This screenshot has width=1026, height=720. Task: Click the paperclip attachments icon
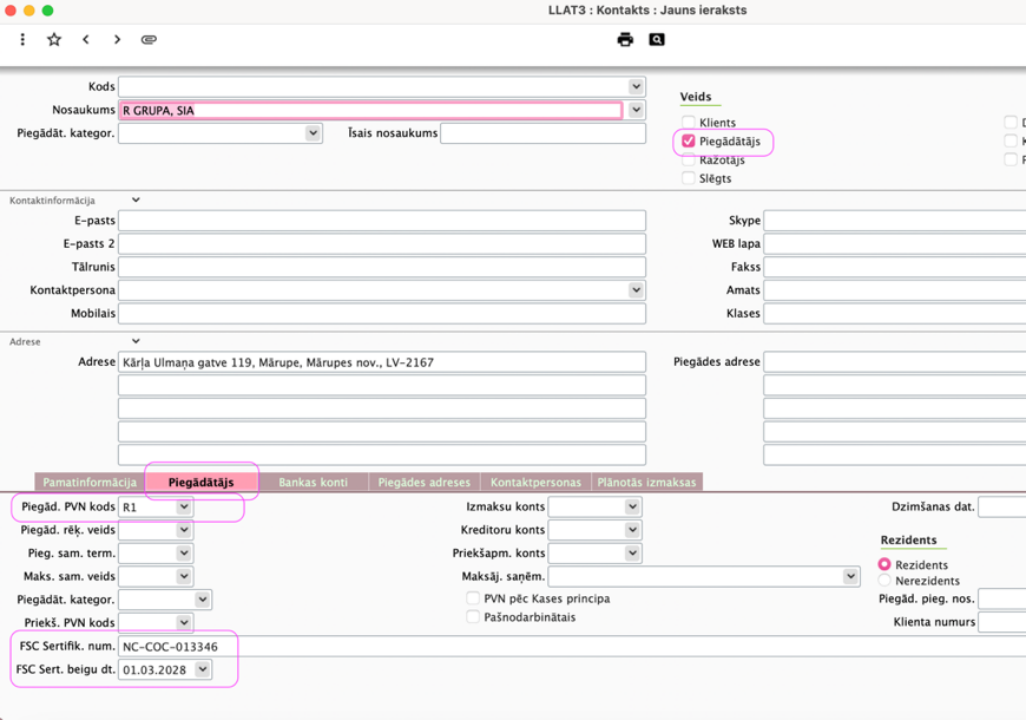click(149, 40)
